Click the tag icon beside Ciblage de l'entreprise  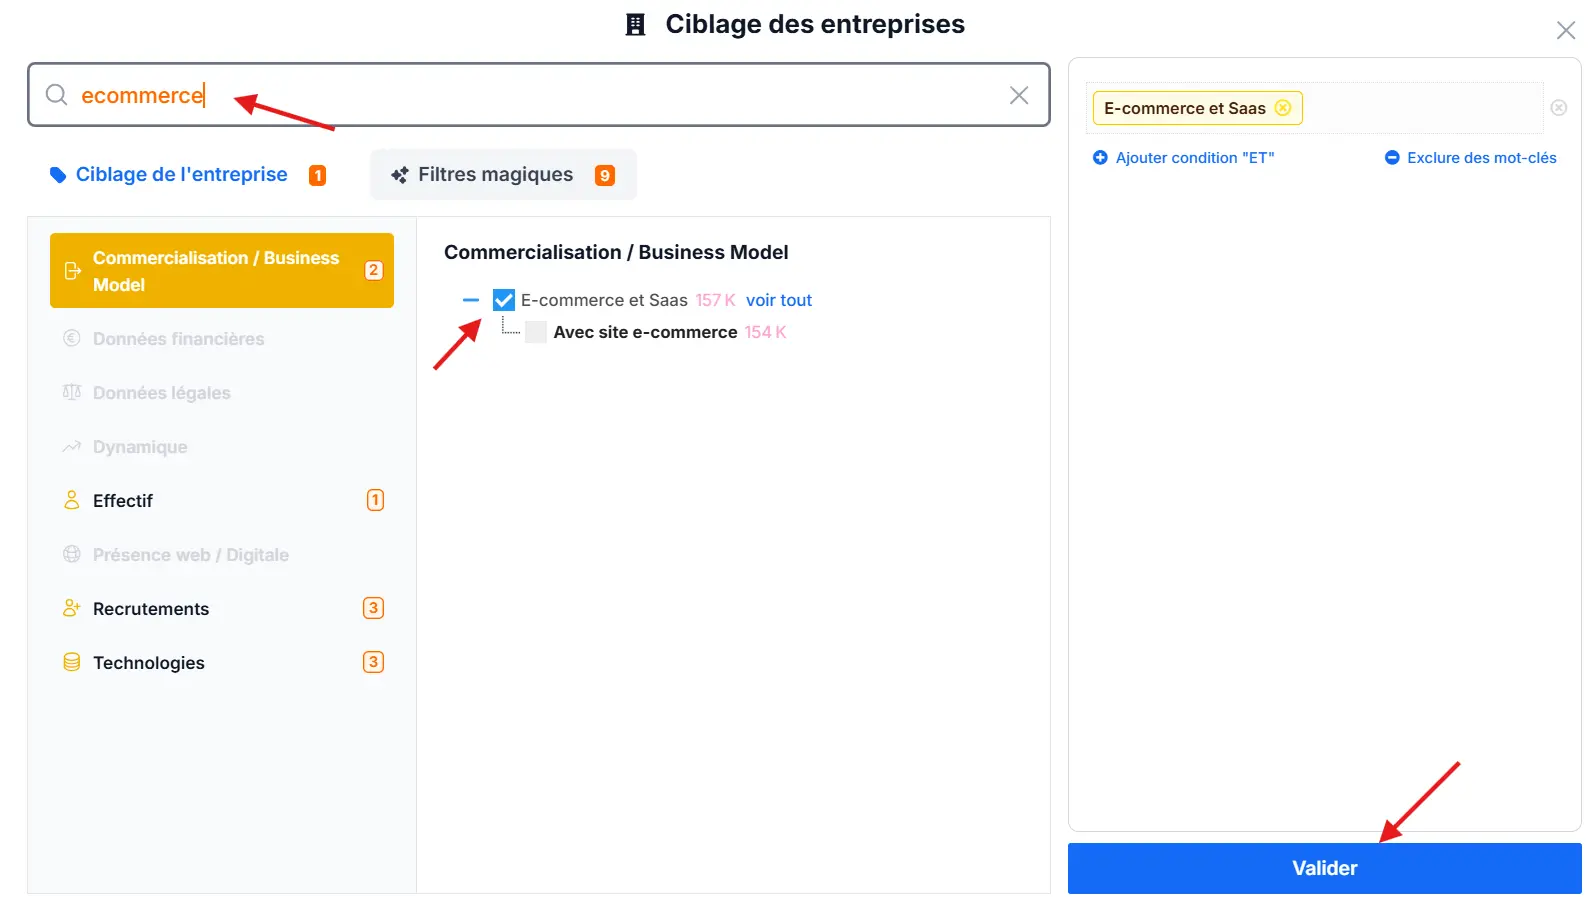click(x=58, y=175)
